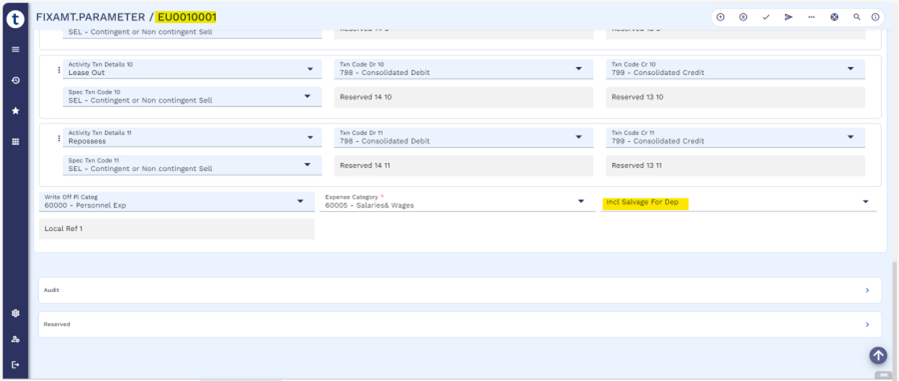Click the Temenos logo icon
Viewport: 899px width, 381px height.
[15, 18]
